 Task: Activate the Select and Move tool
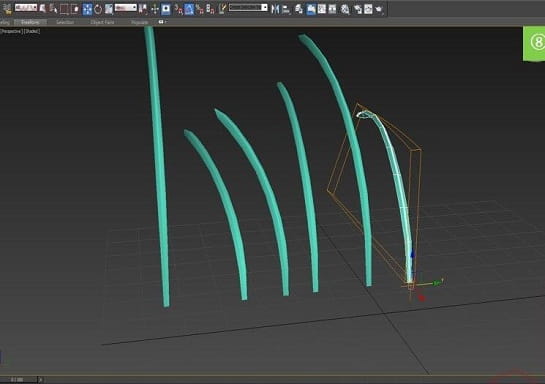(x=87, y=9)
